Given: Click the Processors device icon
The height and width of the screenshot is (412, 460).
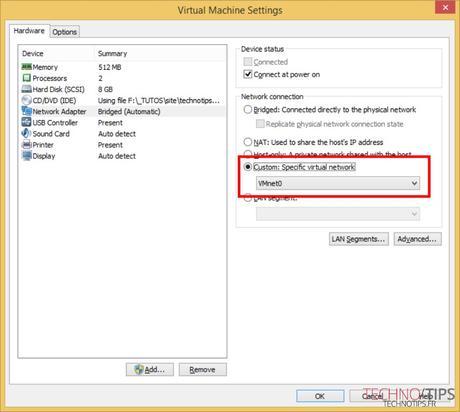Looking at the screenshot, I should click(x=27, y=78).
